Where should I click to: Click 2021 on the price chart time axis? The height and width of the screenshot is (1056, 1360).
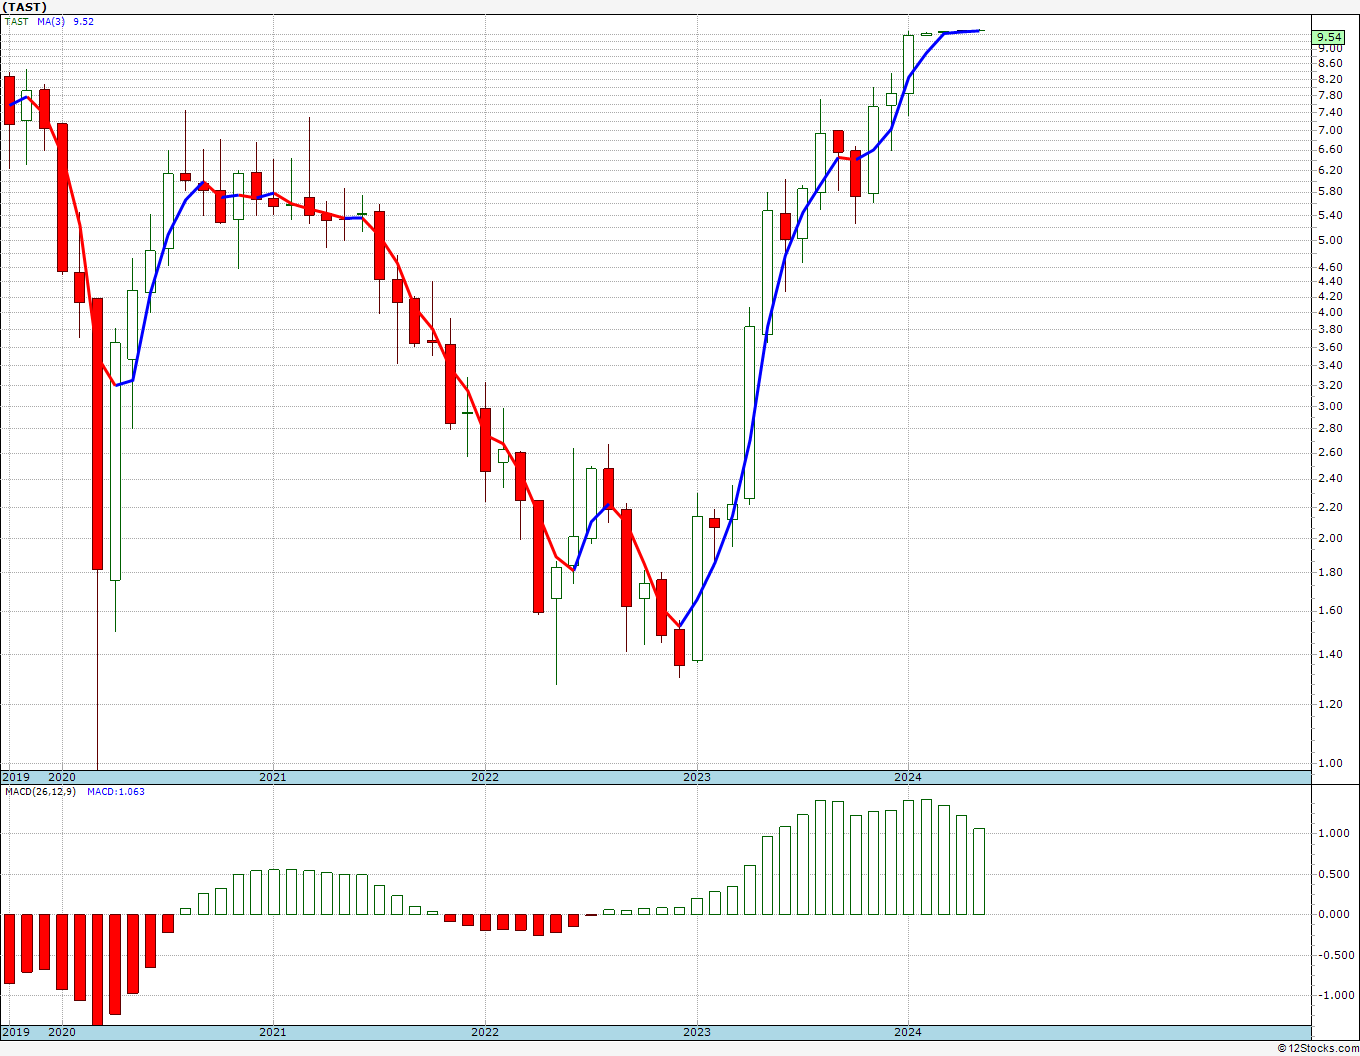273,777
